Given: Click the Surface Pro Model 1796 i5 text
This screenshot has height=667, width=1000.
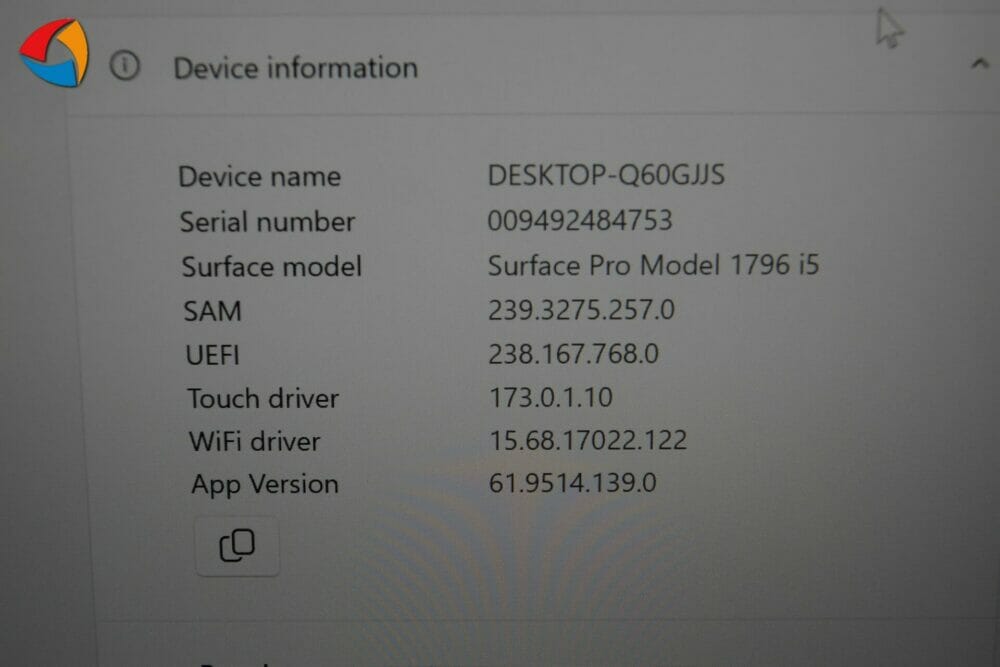Looking at the screenshot, I should 653,265.
